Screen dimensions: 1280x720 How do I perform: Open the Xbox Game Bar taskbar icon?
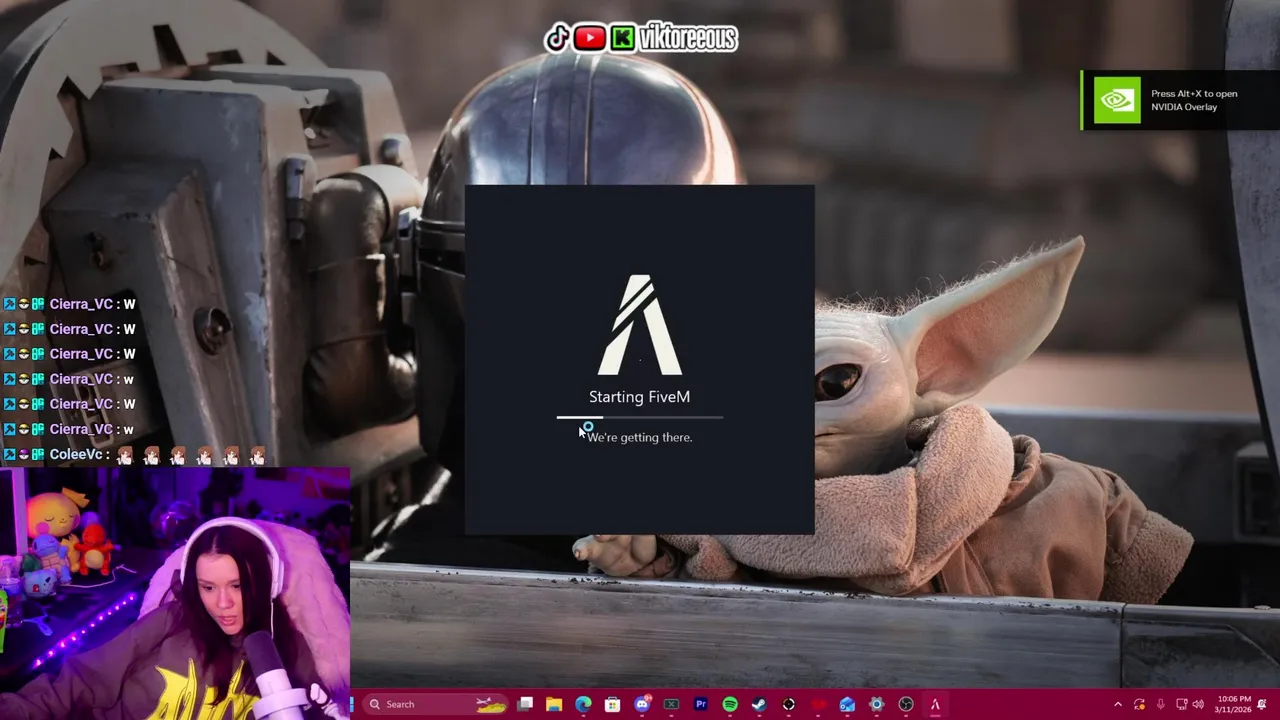(672, 704)
